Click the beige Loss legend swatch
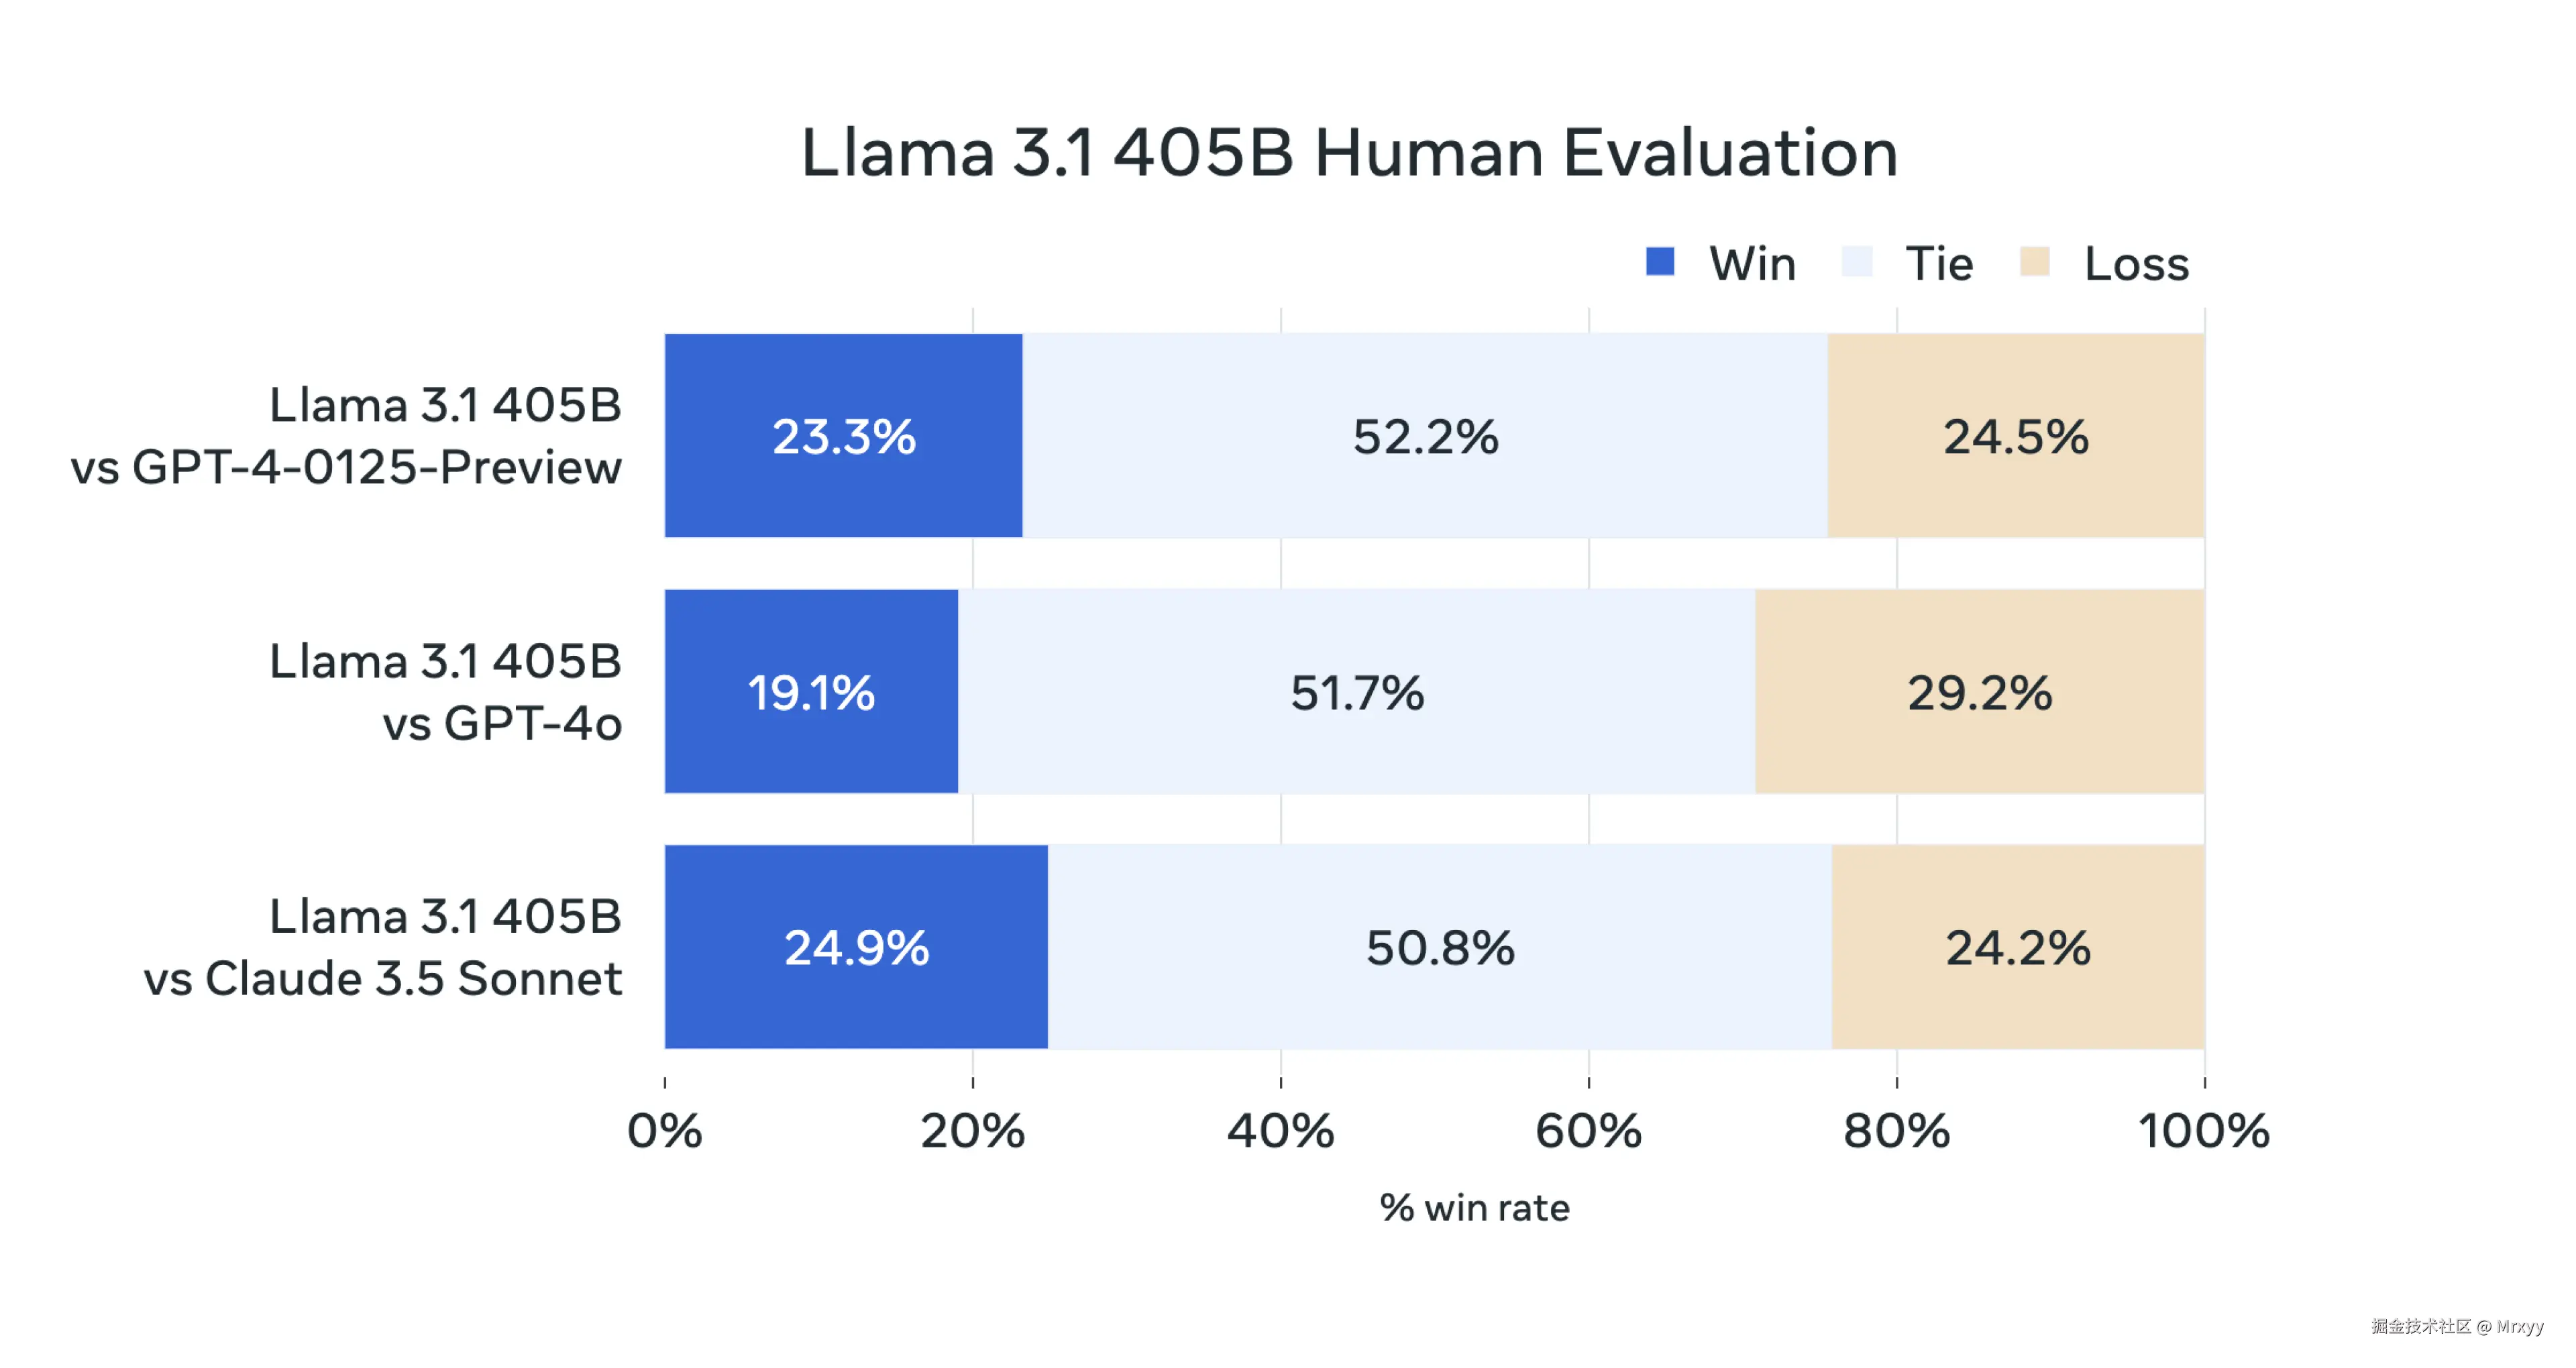 tap(2035, 262)
